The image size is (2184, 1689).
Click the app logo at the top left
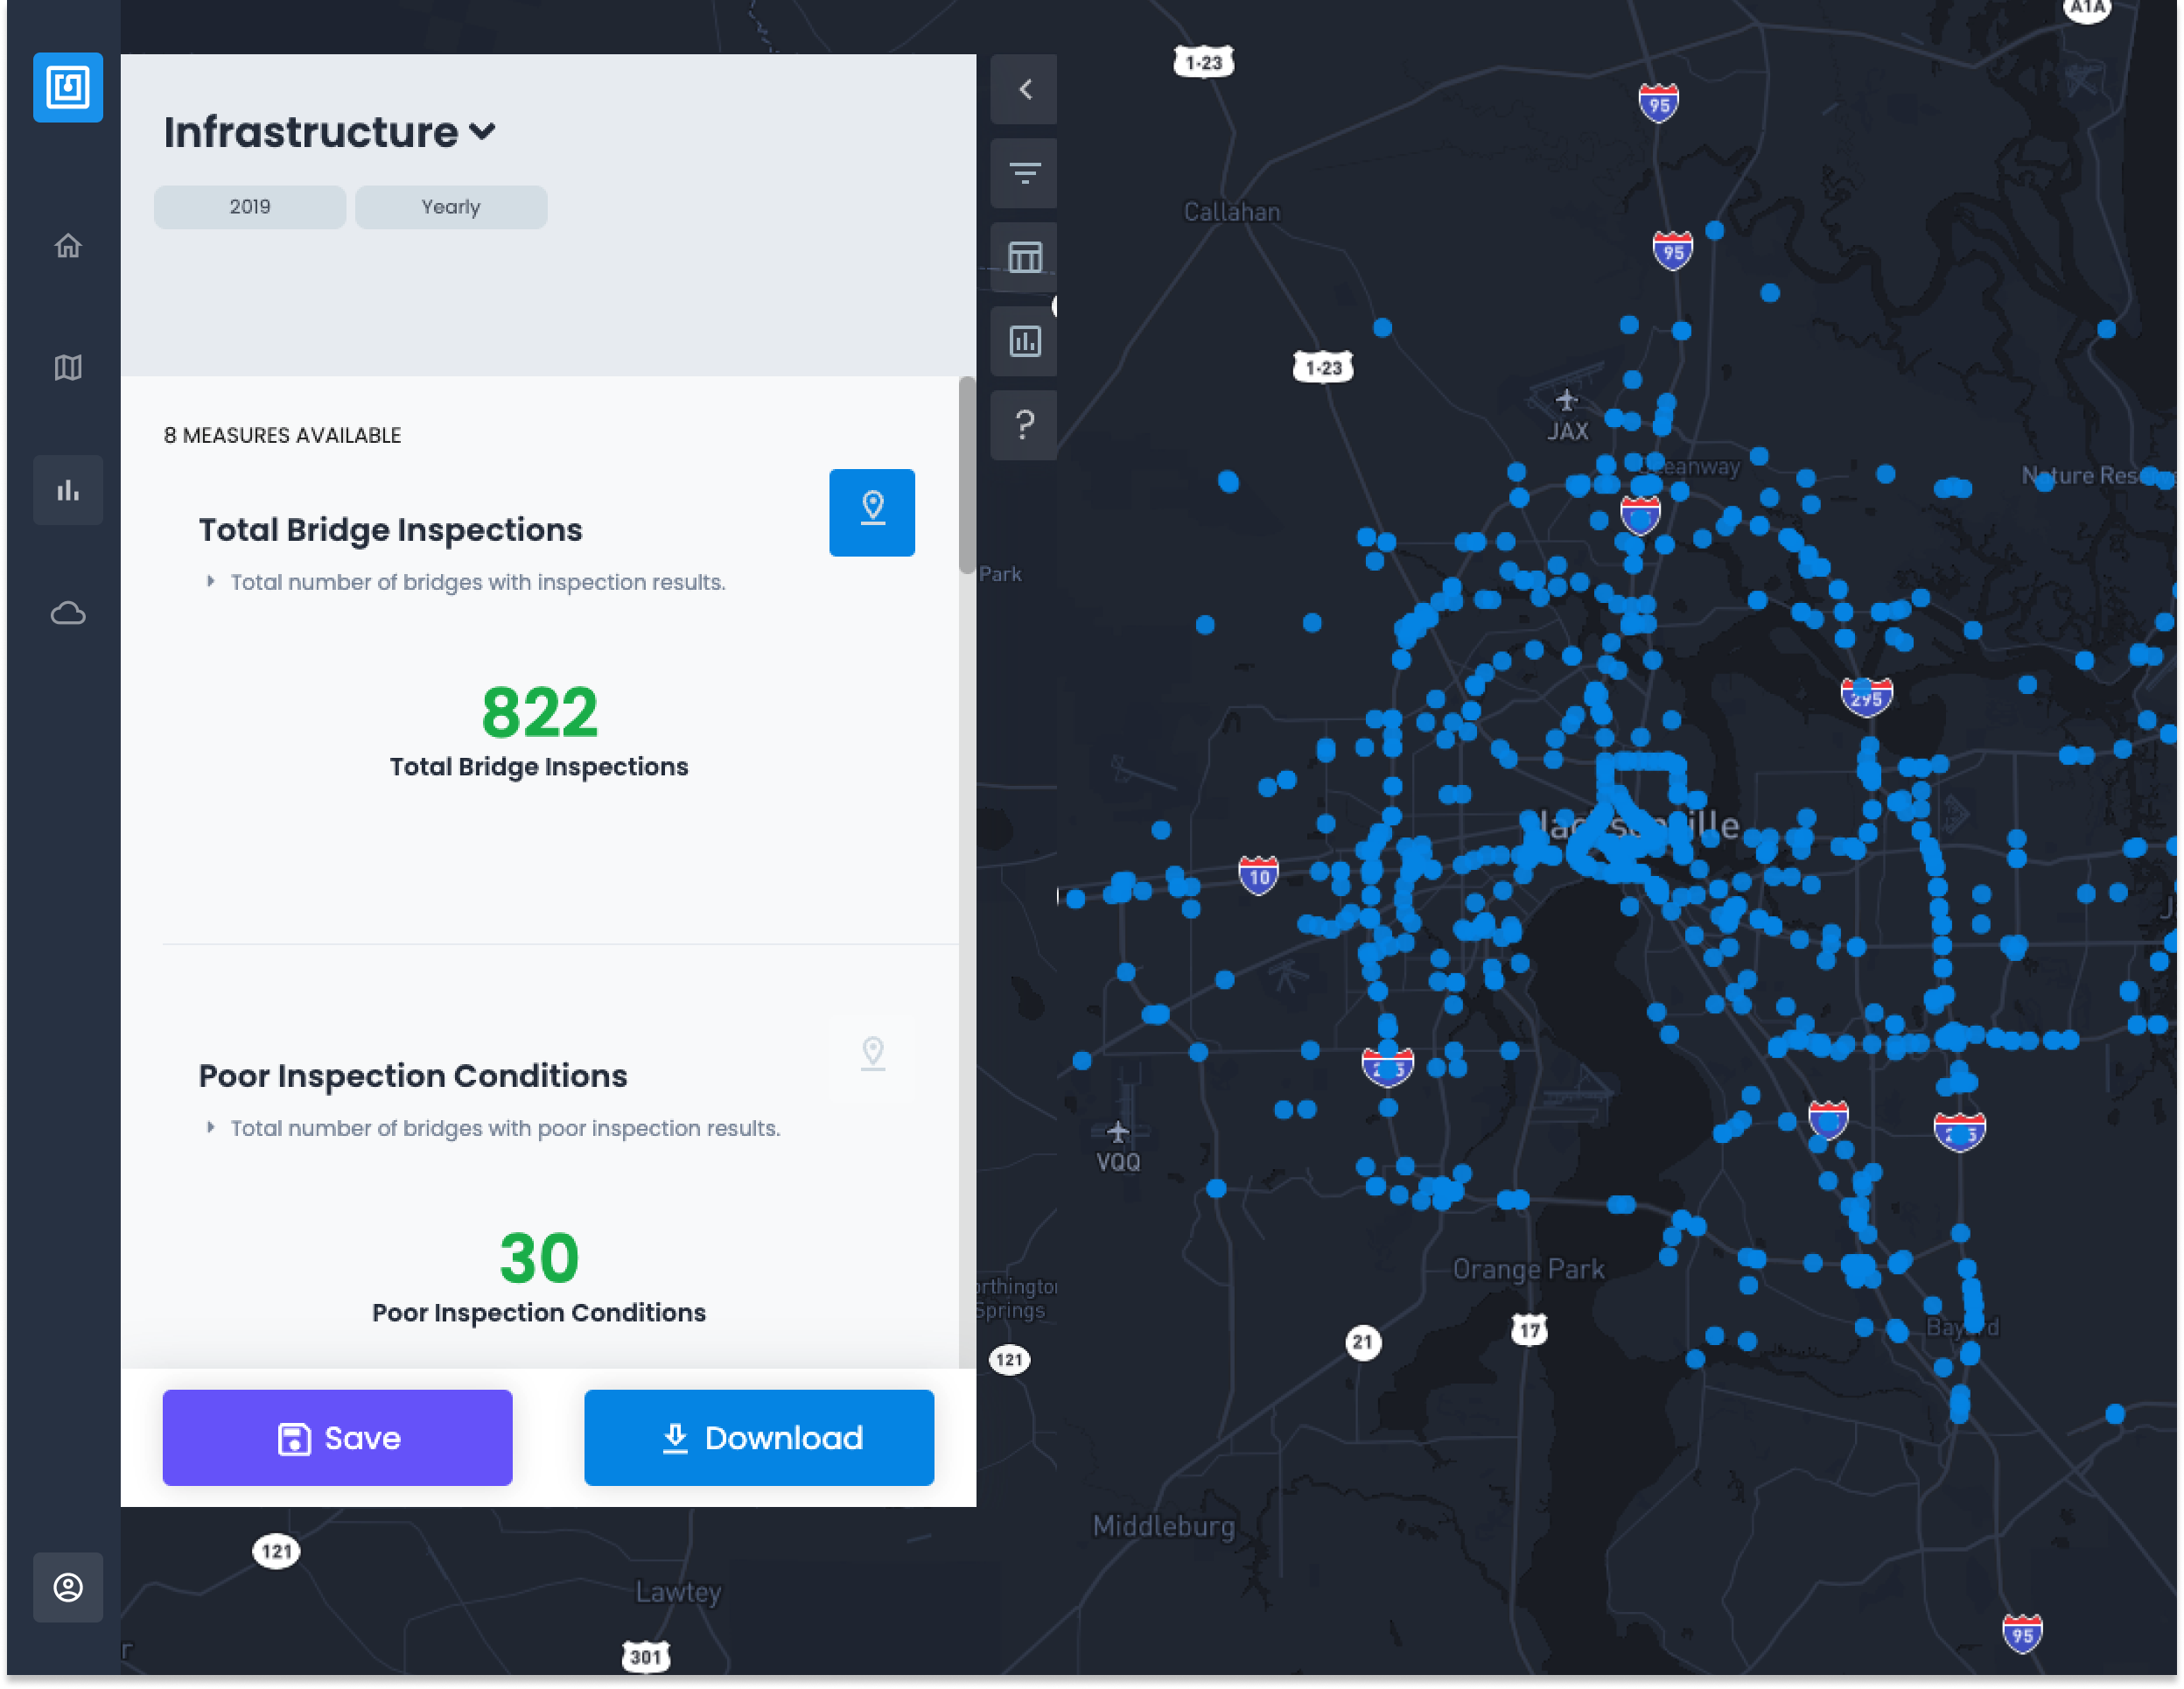coord(68,88)
